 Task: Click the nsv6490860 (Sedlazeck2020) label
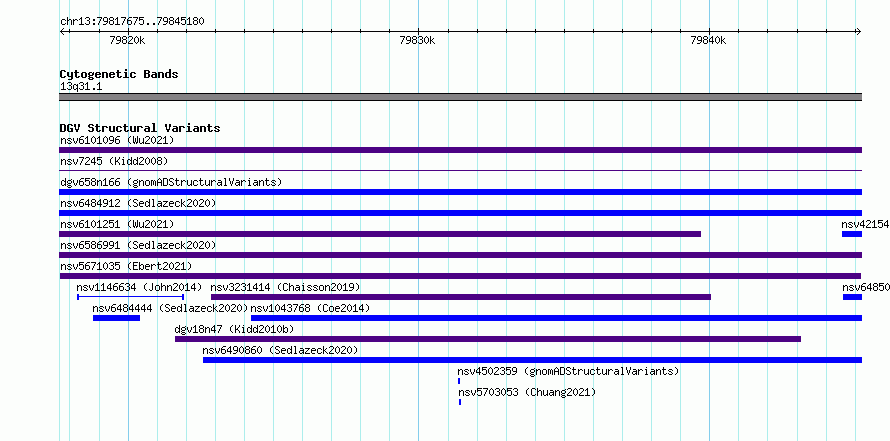pos(280,350)
